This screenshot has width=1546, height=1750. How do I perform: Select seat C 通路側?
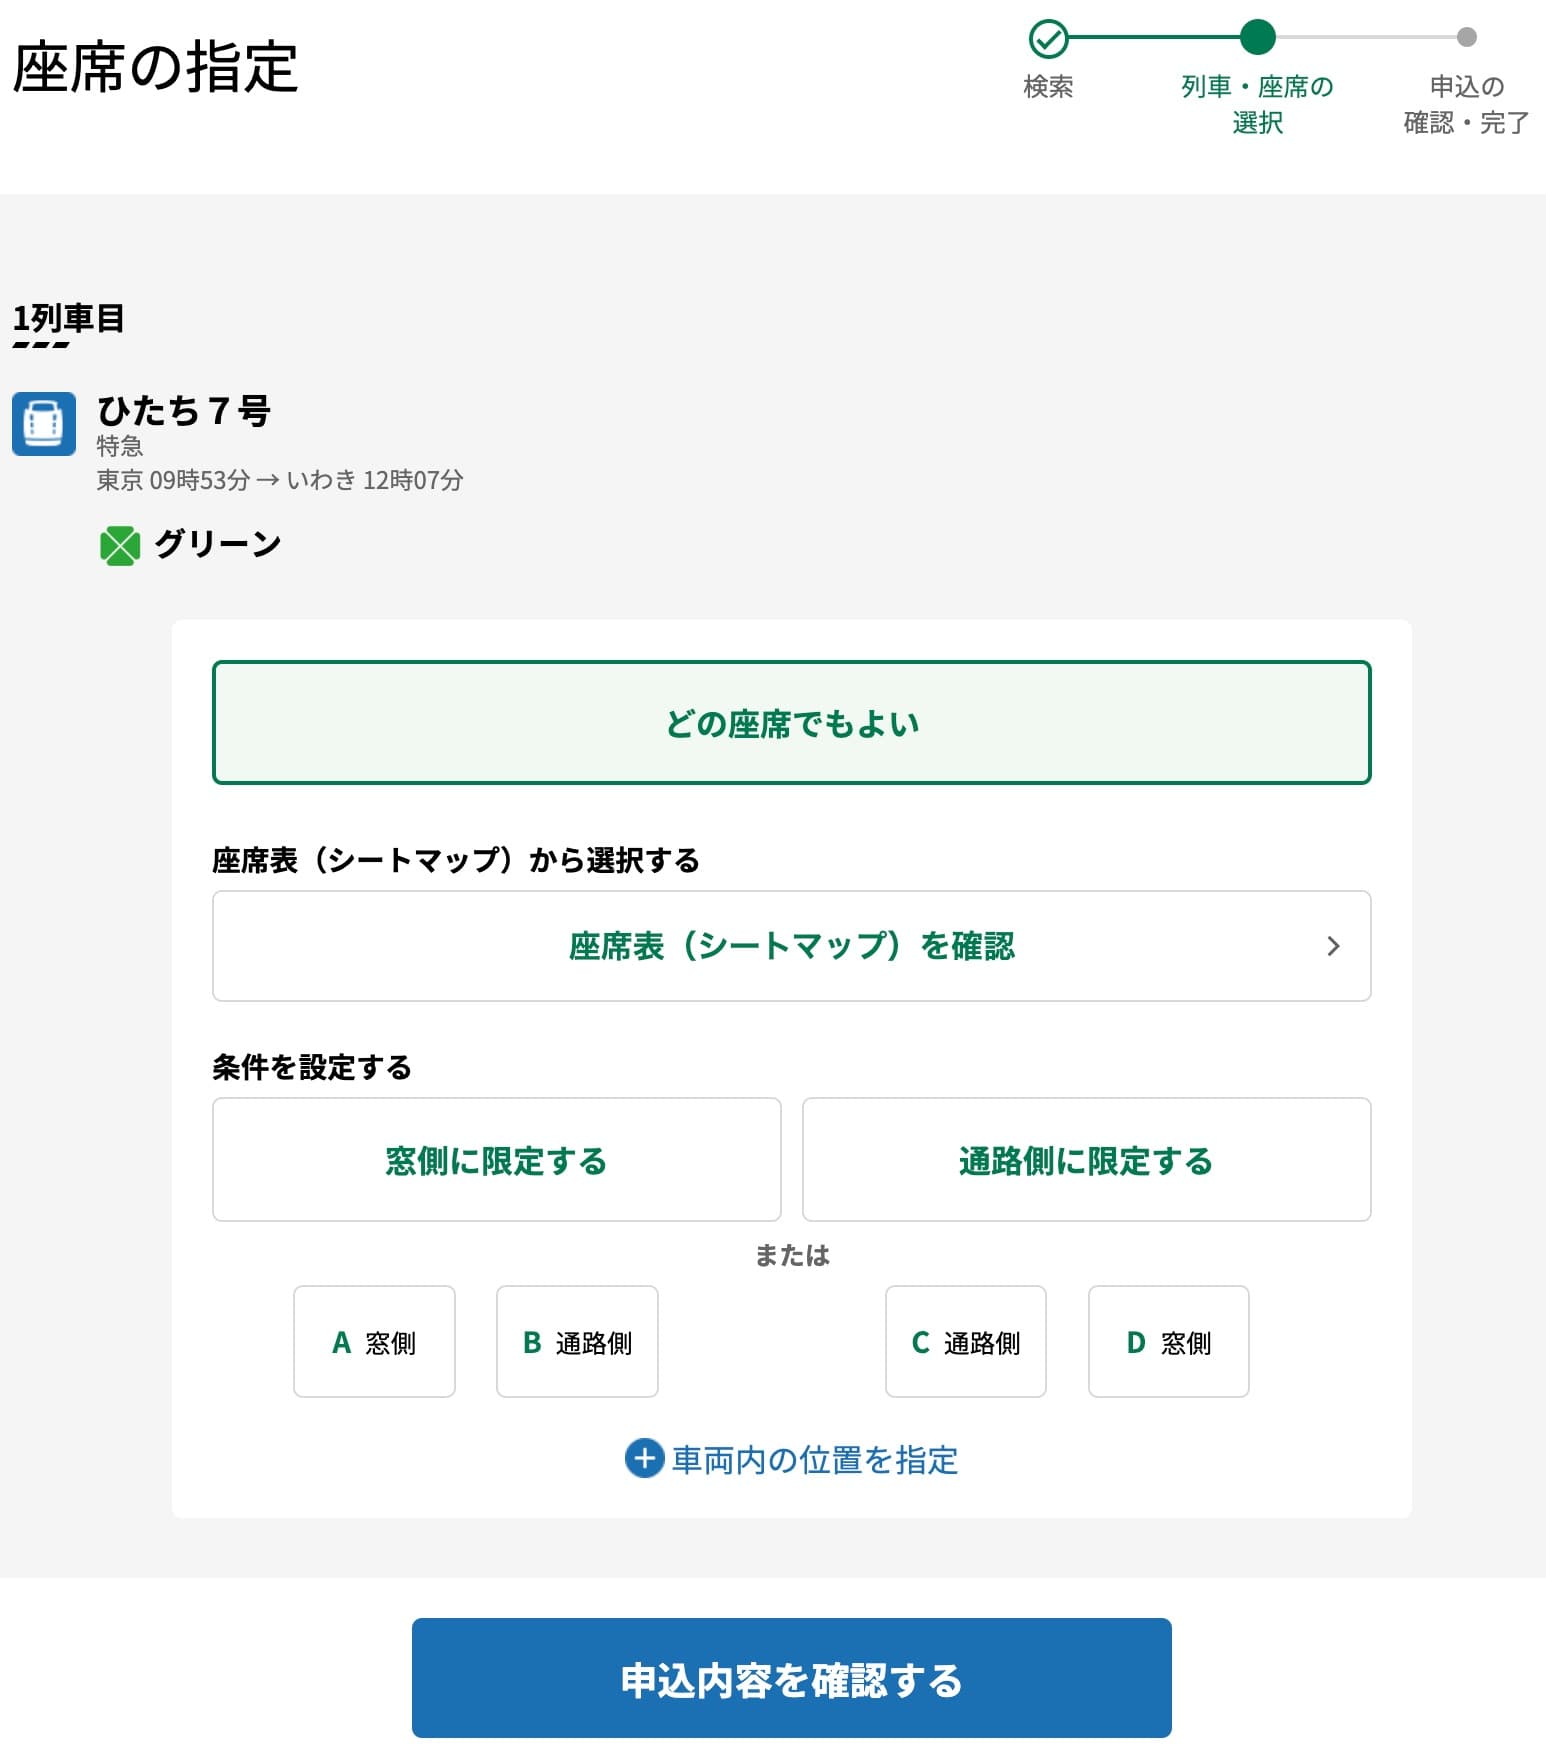(965, 1341)
